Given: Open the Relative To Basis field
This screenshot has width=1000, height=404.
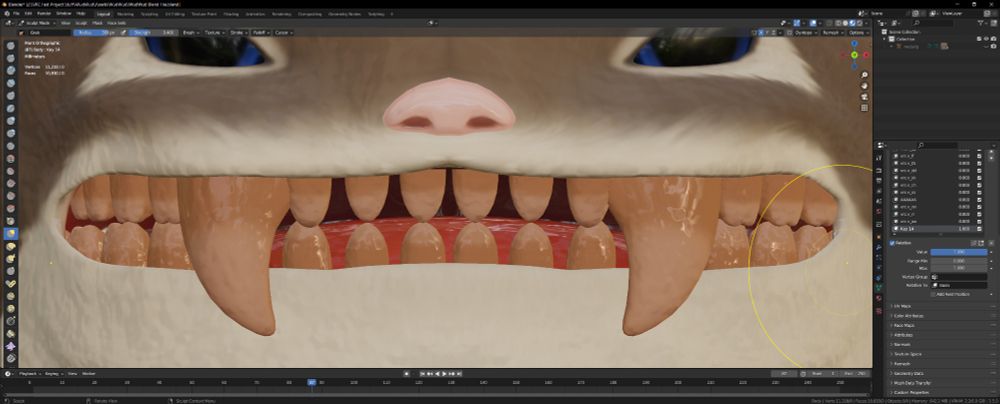Looking at the screenshot, I should 959,285.
